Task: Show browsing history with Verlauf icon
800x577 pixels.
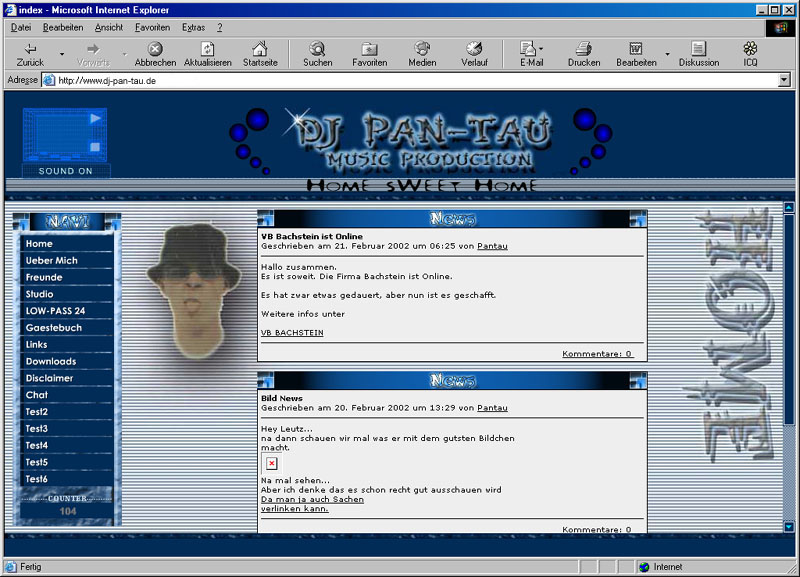Action: 475,49
